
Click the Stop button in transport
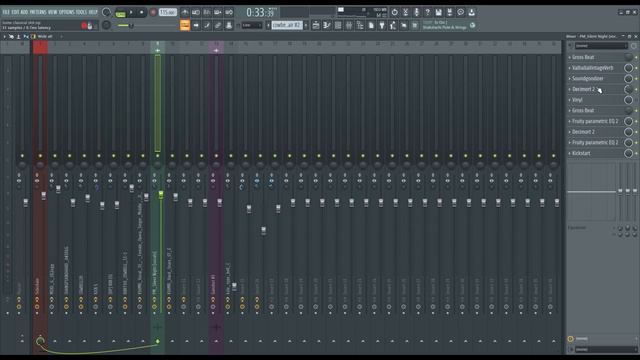pyautogui.click(x=142, y=13)
